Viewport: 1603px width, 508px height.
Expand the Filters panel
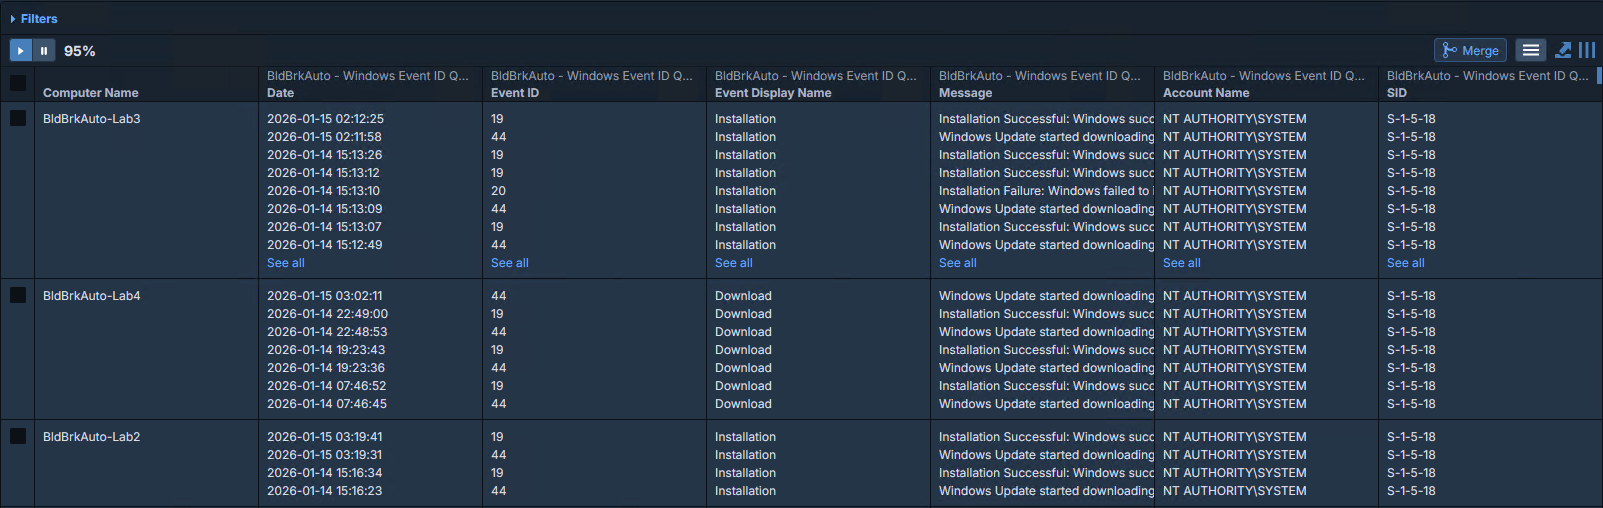(33, 19)
